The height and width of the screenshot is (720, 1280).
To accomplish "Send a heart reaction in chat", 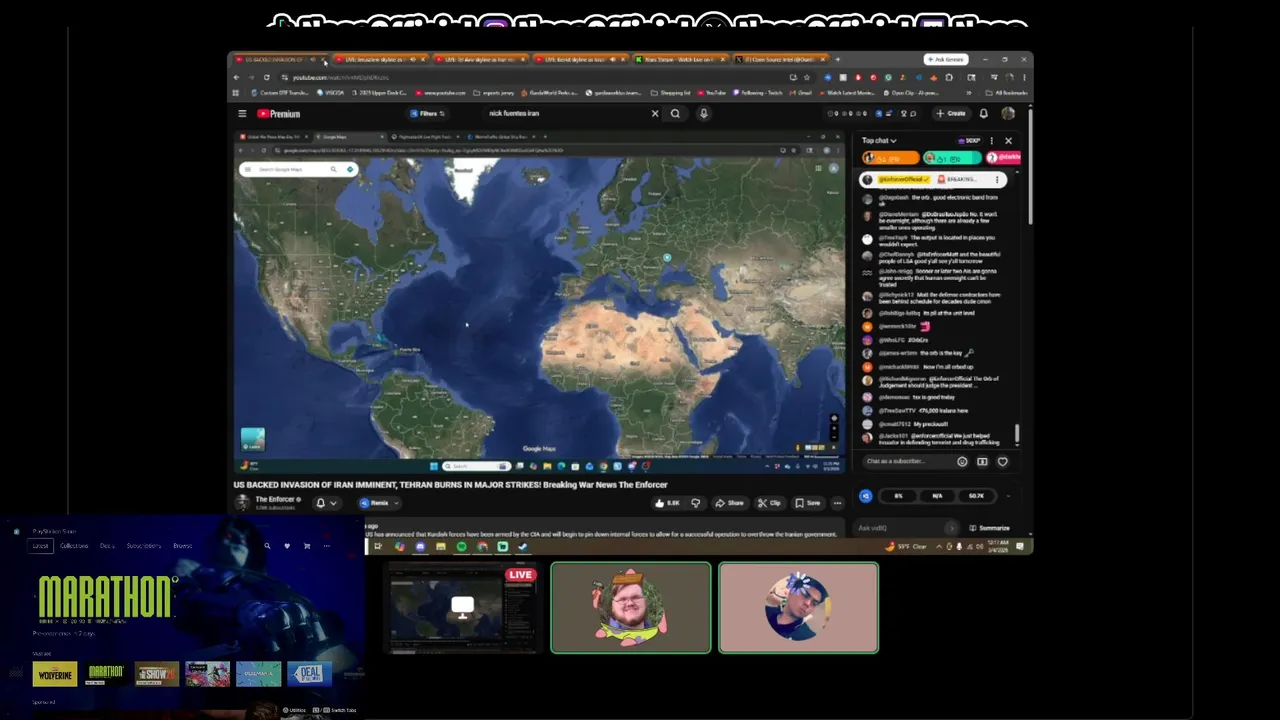I will [1002, 462].
